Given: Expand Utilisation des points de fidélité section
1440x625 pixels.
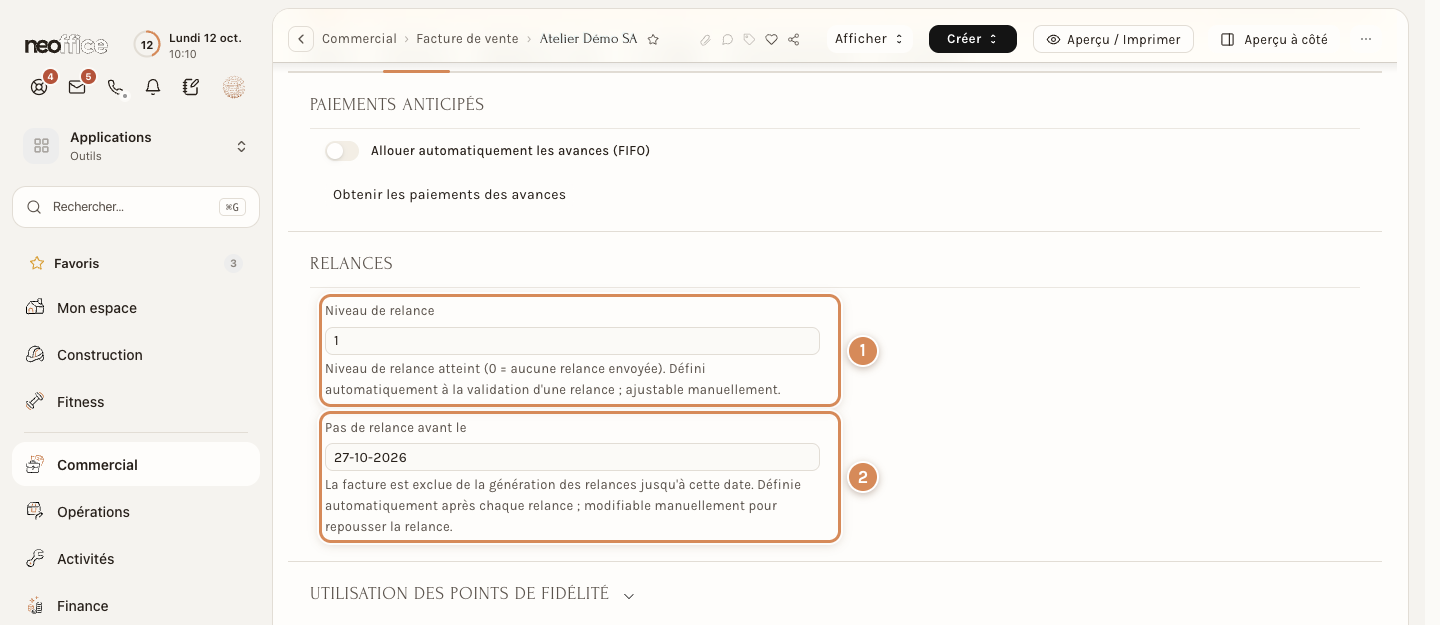Looking at the screenshot, I should [x=629, y=595].
